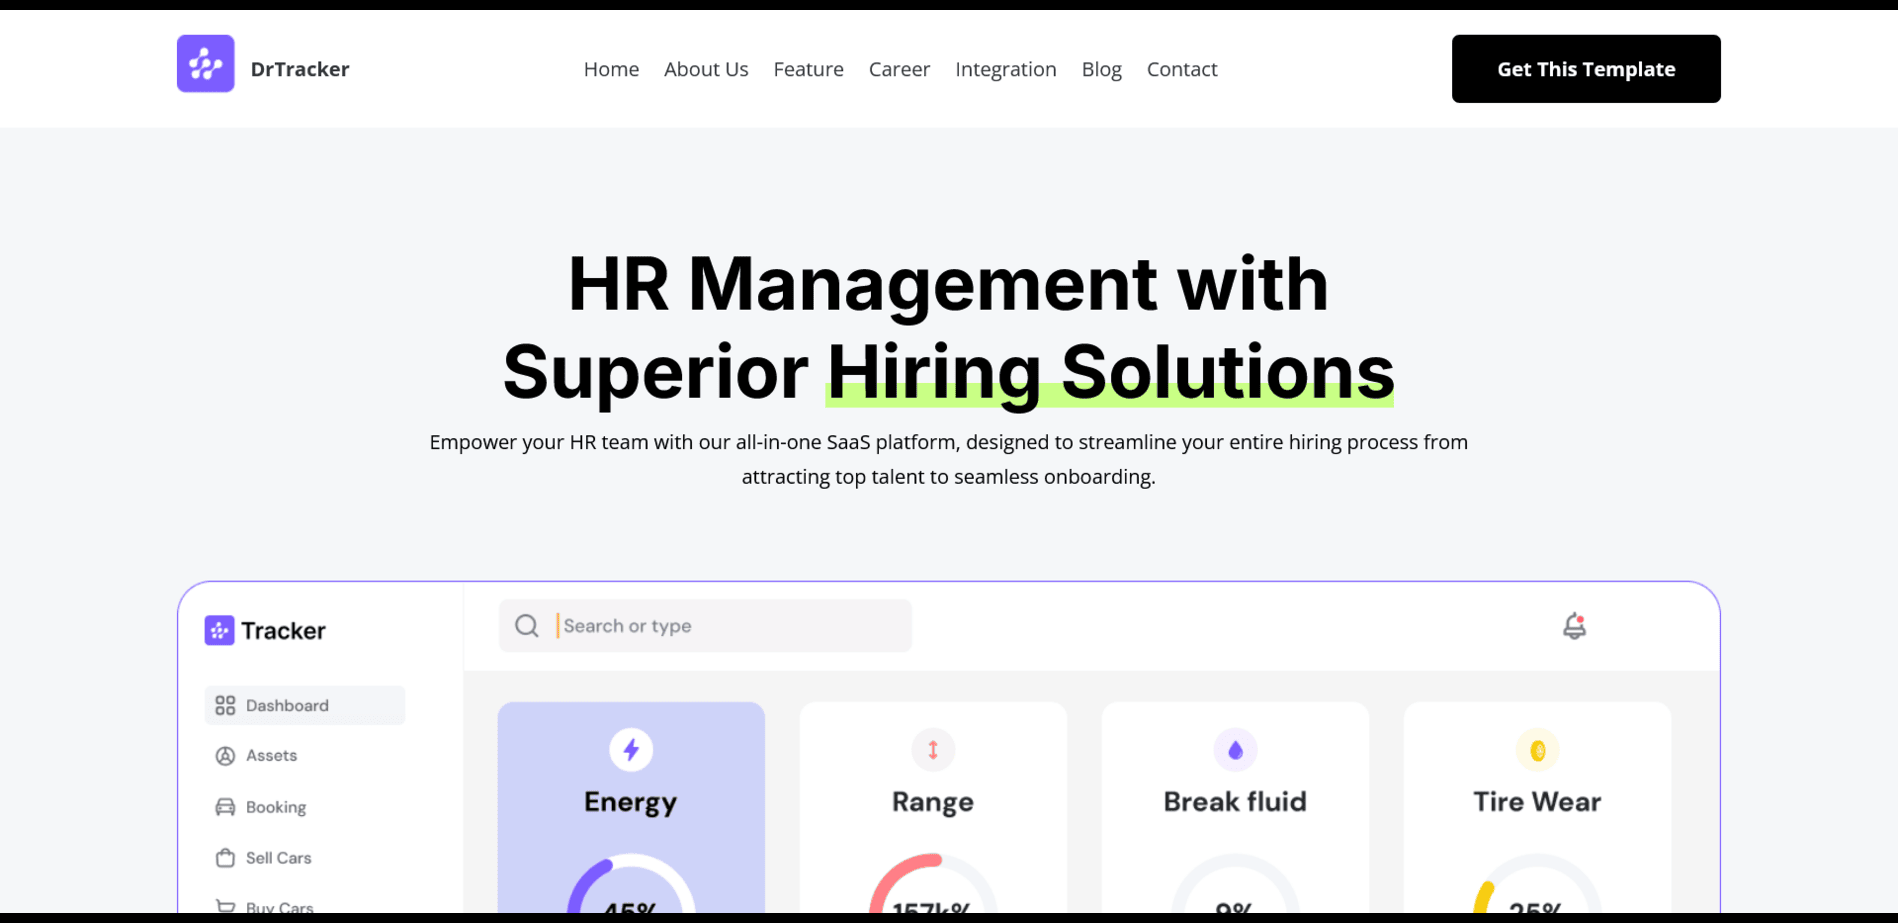Click the search magnifier icon
The width and height of the screenshot is (1898, 923).
527,626
